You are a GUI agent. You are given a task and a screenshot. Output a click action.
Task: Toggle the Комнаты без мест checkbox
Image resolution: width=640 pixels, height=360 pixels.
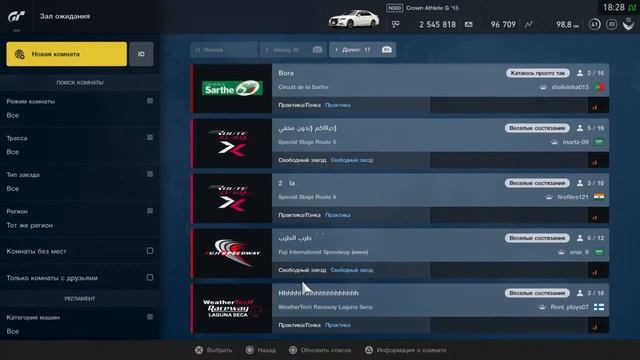[150, 251]
